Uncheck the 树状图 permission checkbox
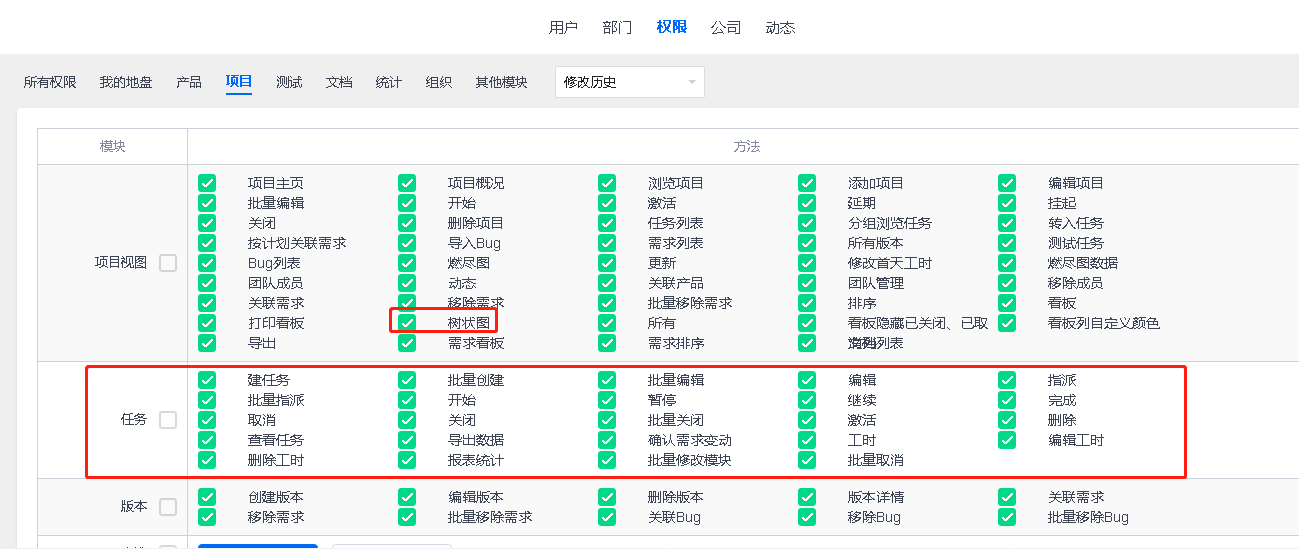 pyautogui.click(x=407, y=323)
